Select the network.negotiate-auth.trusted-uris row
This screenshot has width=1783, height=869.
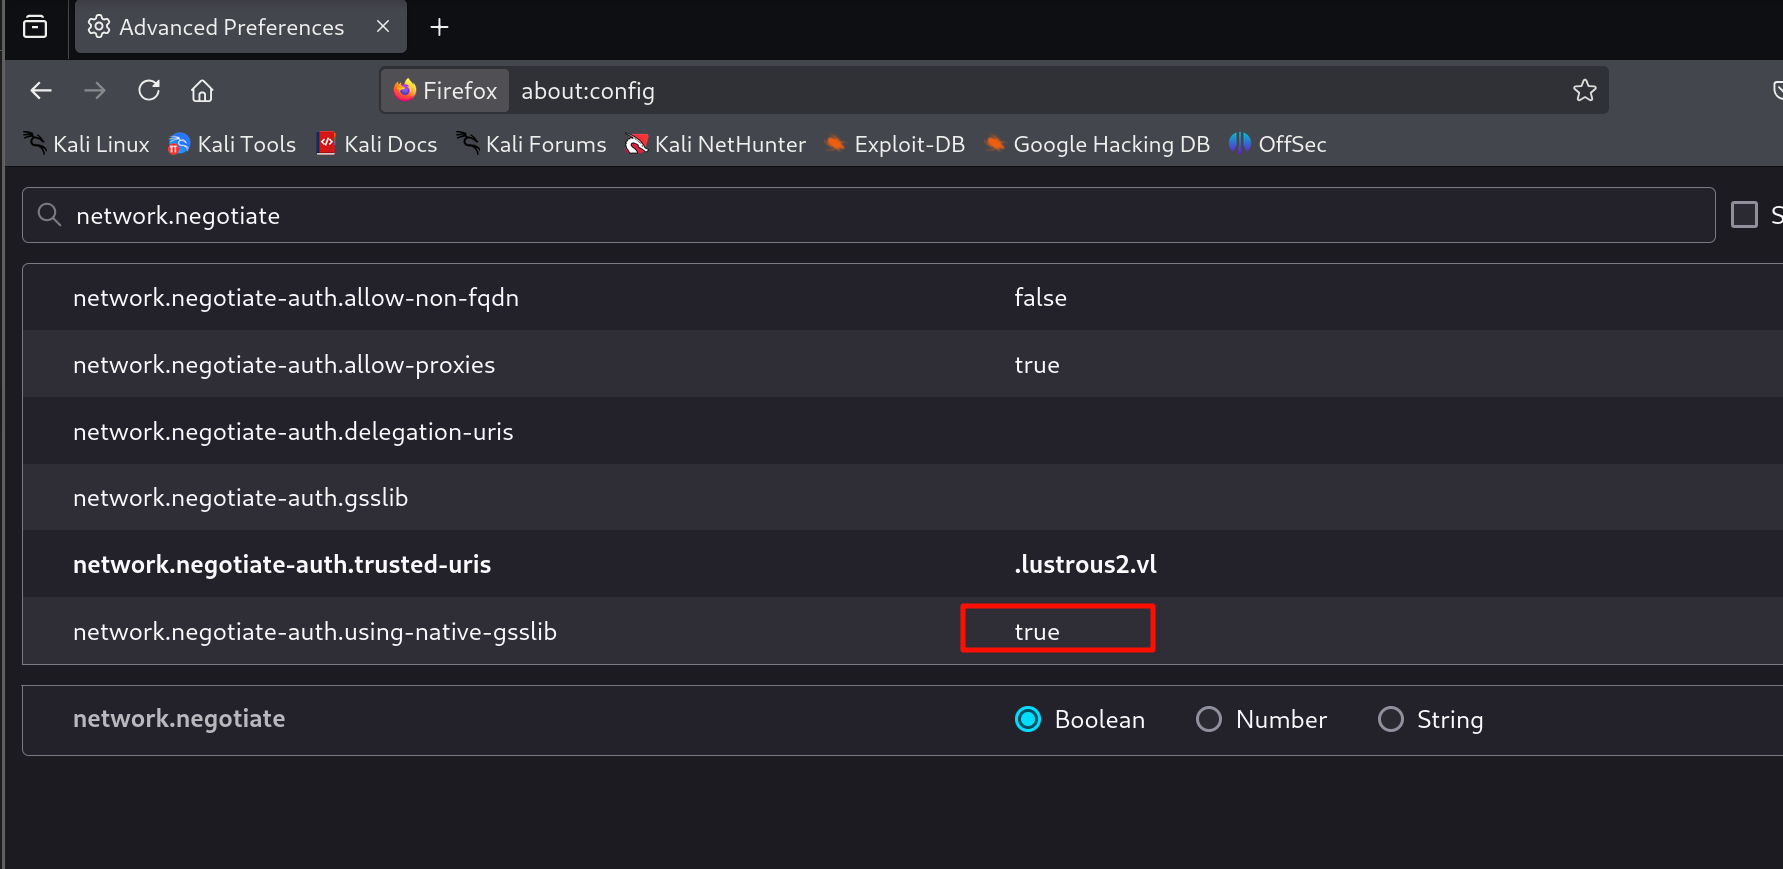pyautogui.click(x=282, y=565)
